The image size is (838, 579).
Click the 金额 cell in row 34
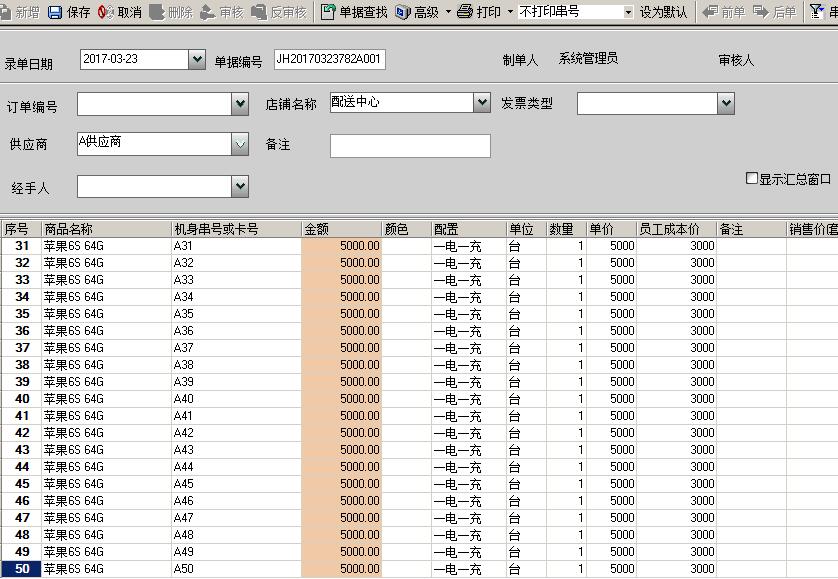(342, 297)
